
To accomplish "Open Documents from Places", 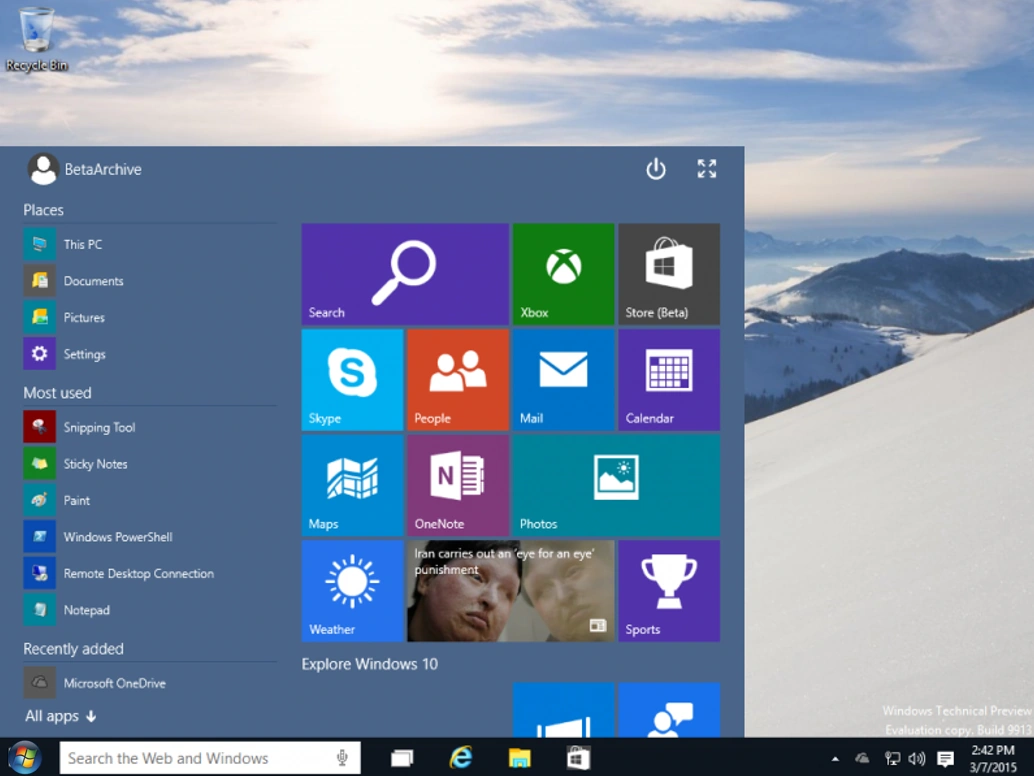I will click(150, 281).
